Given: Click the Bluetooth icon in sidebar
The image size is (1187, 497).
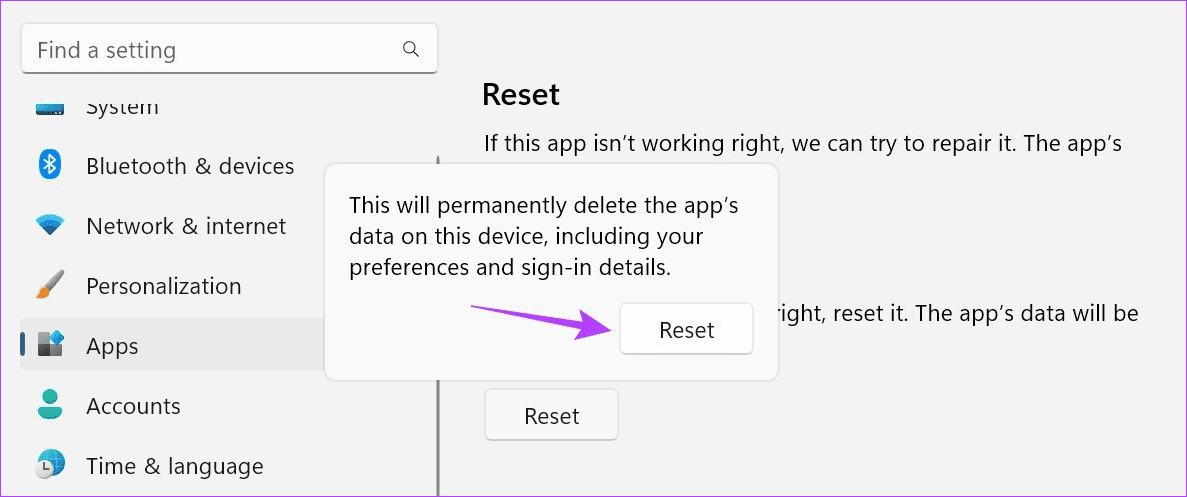Looking at the screenshot, I should click(x=50, y=165).
